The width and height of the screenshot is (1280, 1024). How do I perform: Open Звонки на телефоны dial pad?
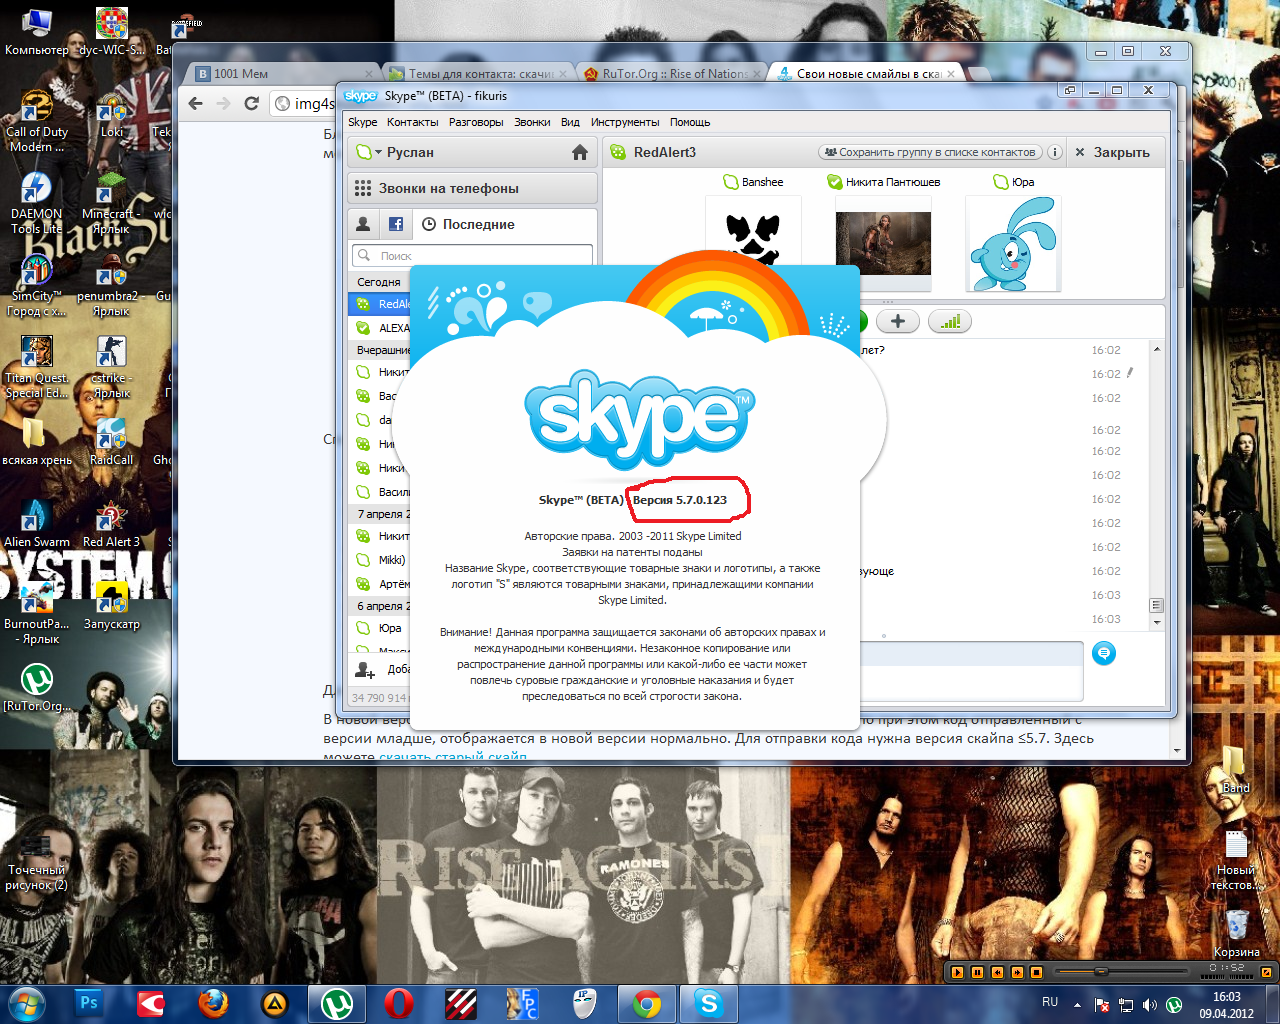pos(472,188)
